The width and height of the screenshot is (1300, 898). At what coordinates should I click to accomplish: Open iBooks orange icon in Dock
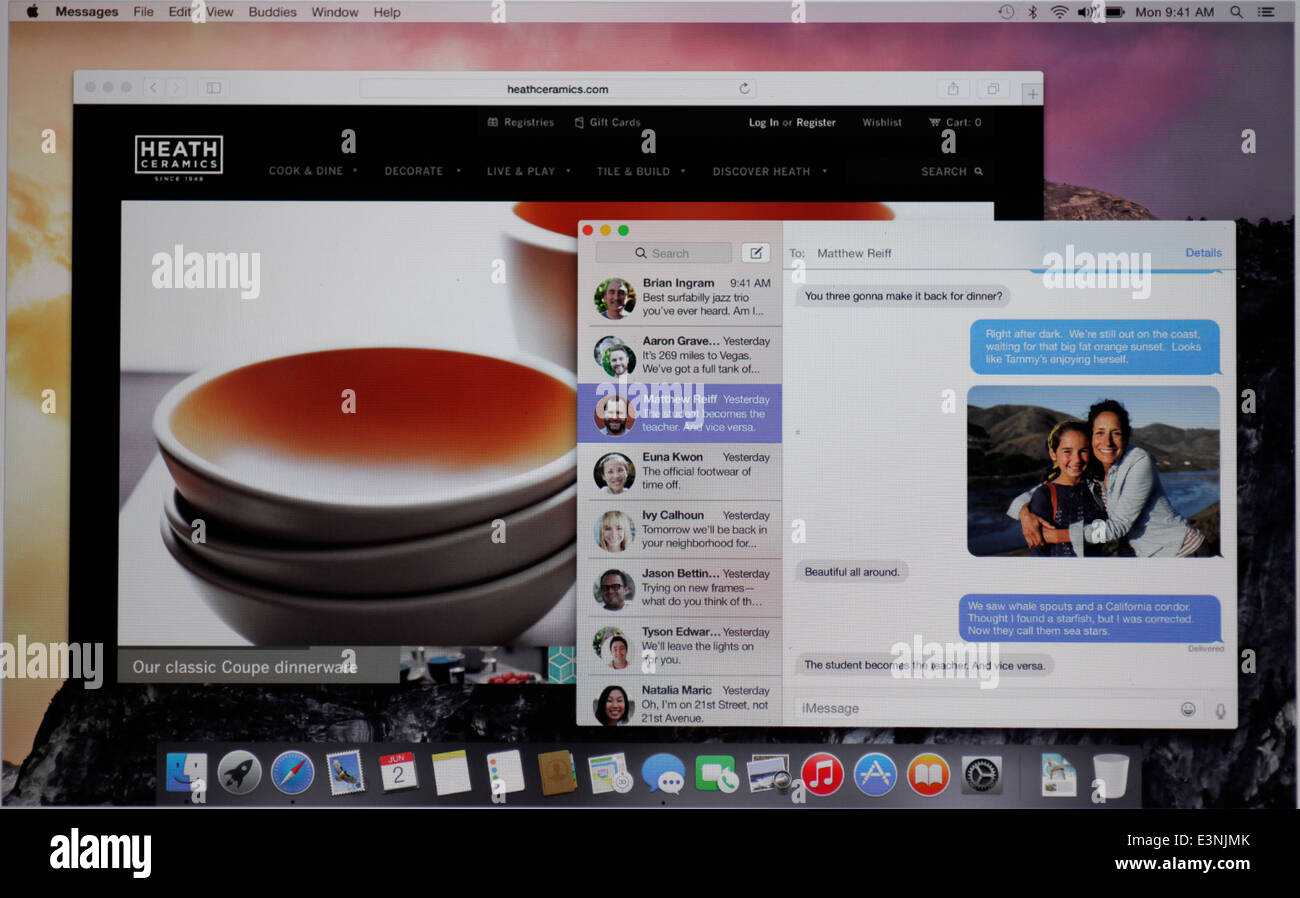(x=928, y=774)
